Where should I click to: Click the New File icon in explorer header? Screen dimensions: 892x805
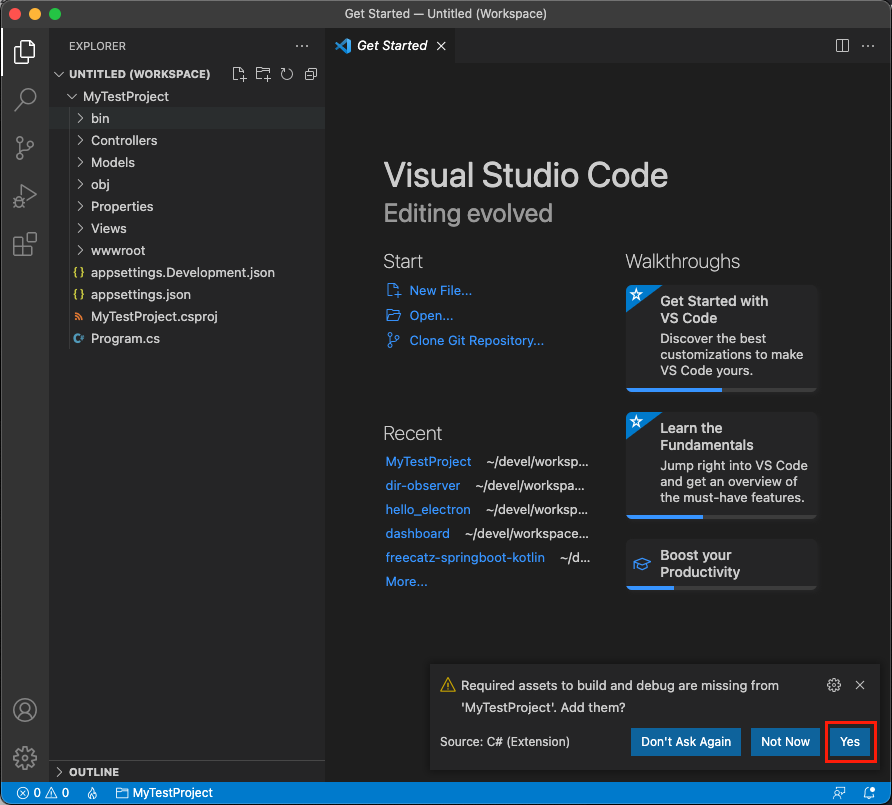pos(239,74)
